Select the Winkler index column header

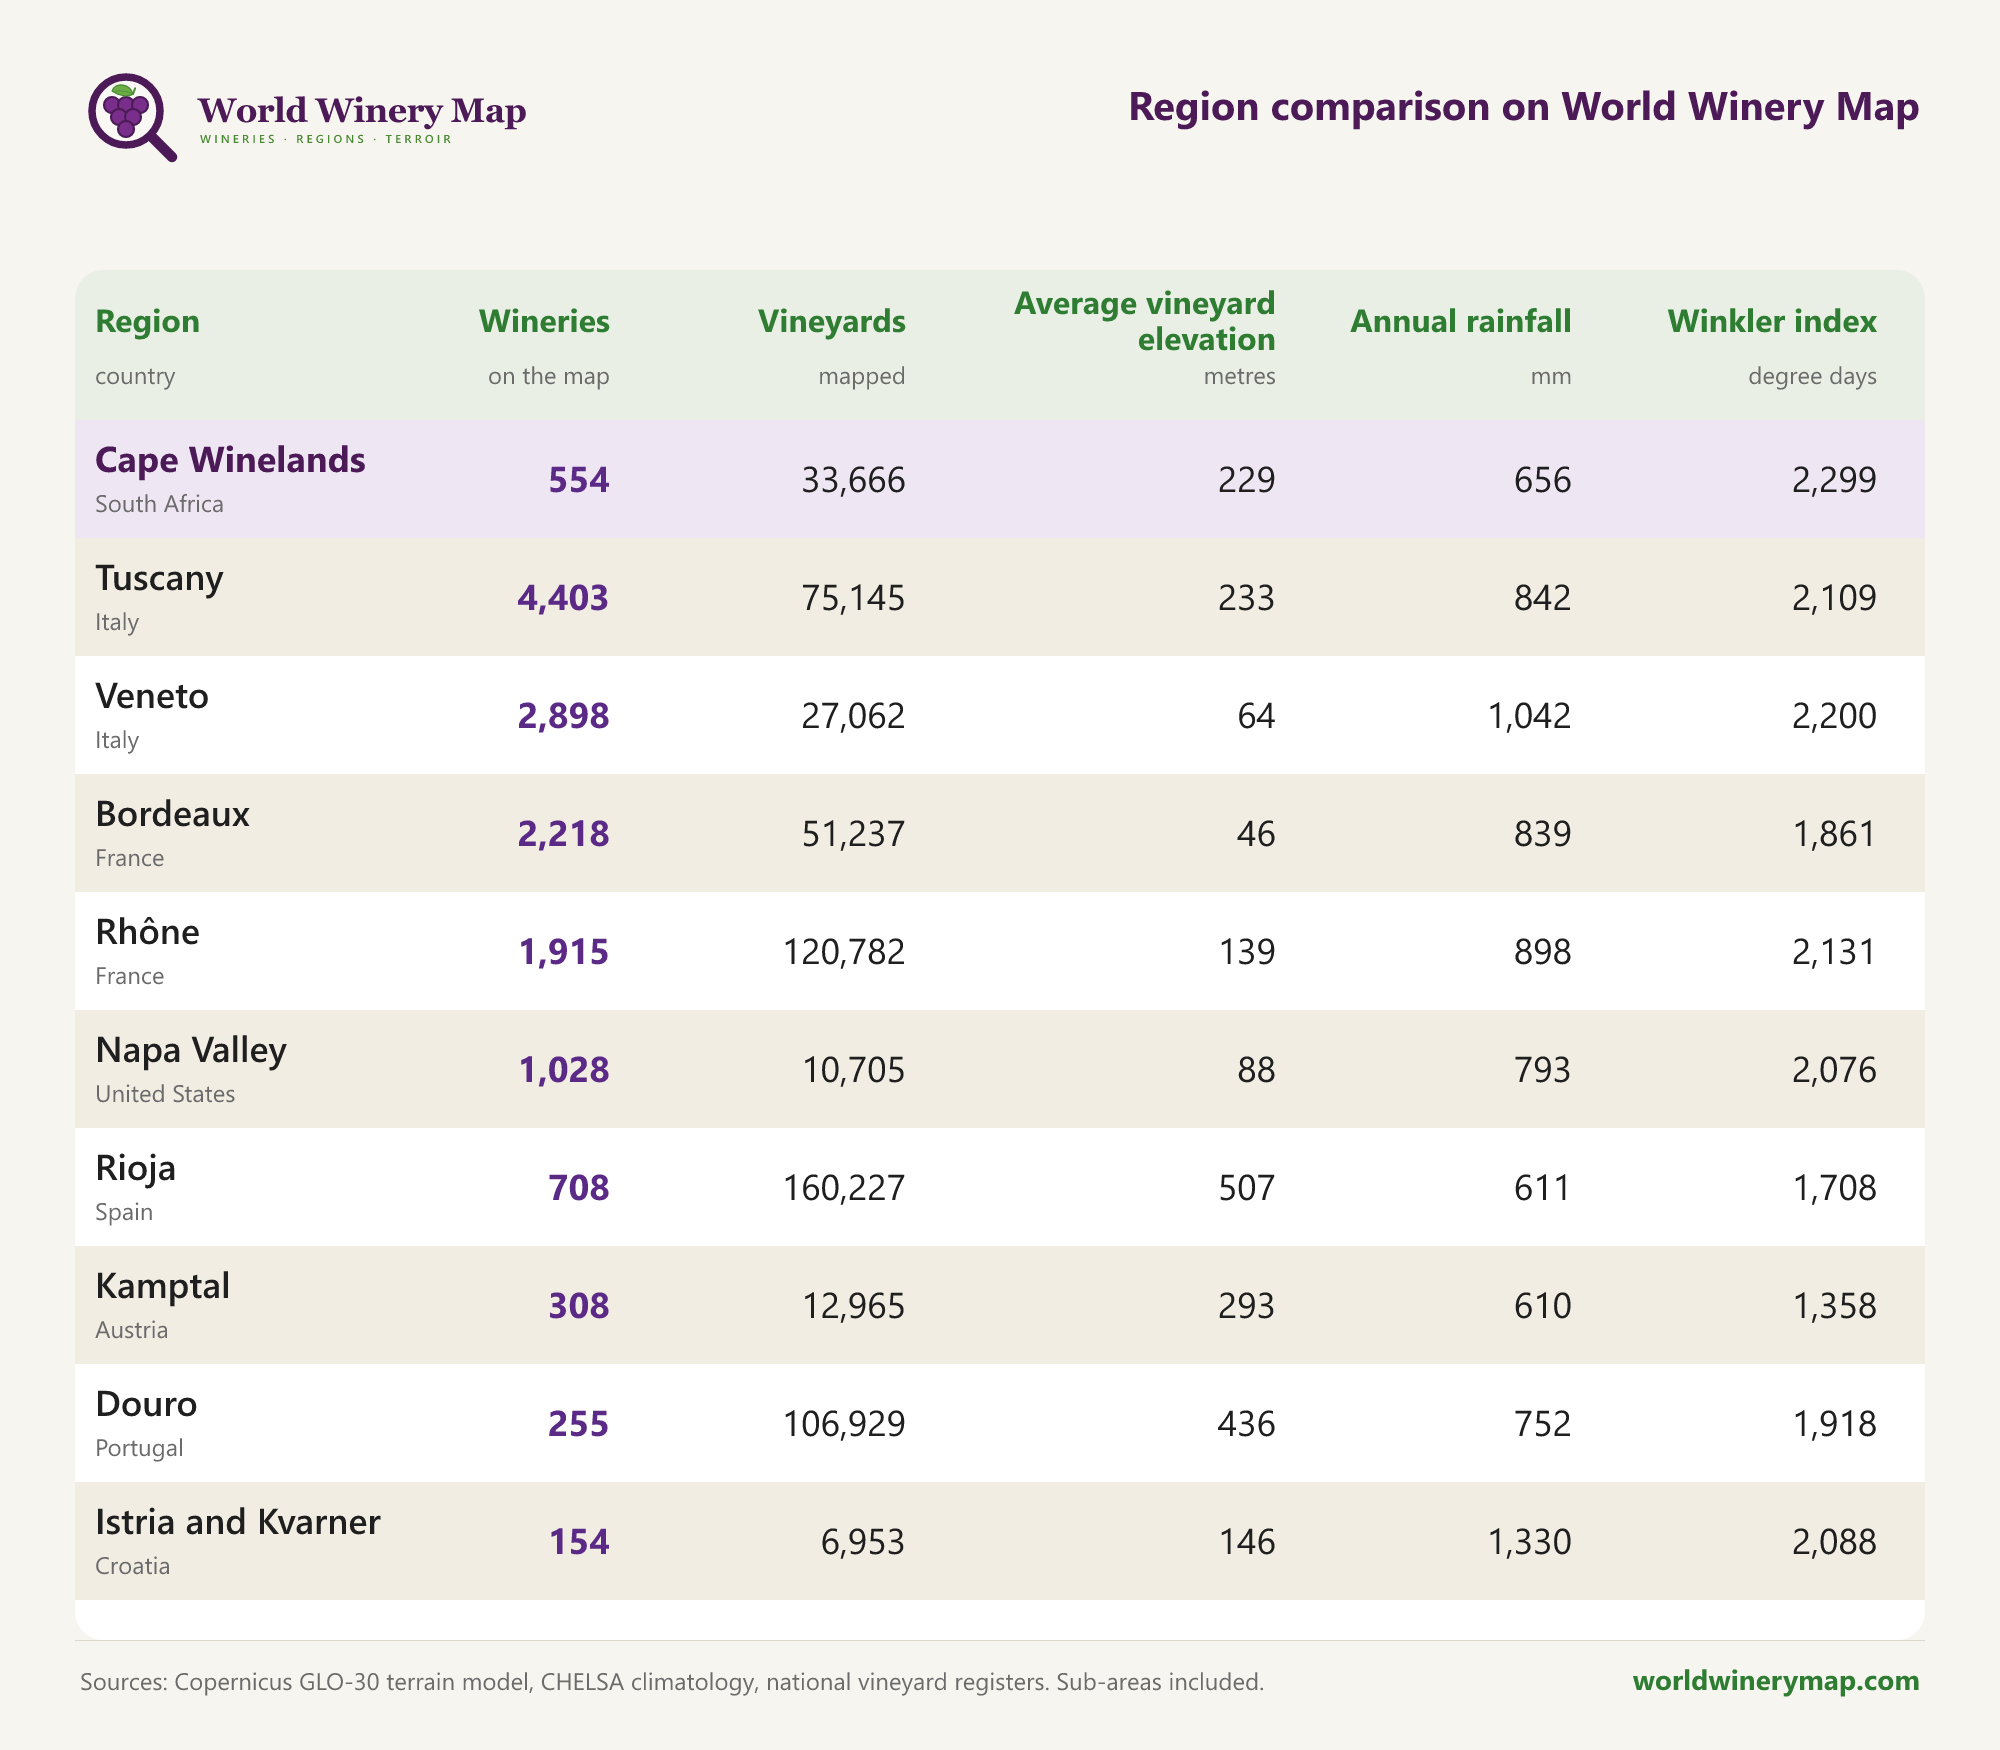[1772, 321]
